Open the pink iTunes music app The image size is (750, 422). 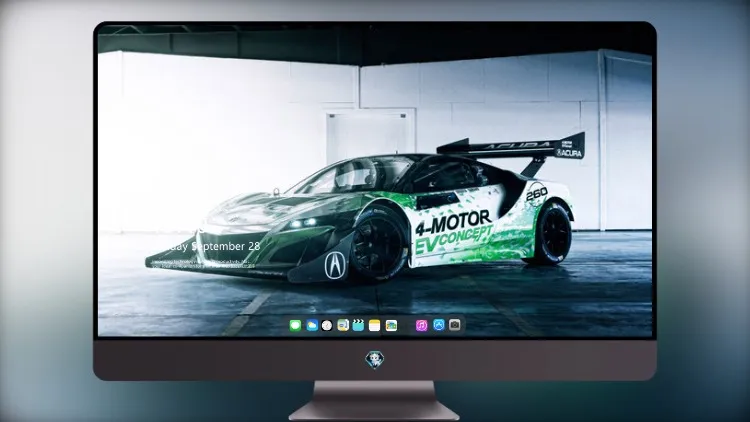click(x=421, y=325)
